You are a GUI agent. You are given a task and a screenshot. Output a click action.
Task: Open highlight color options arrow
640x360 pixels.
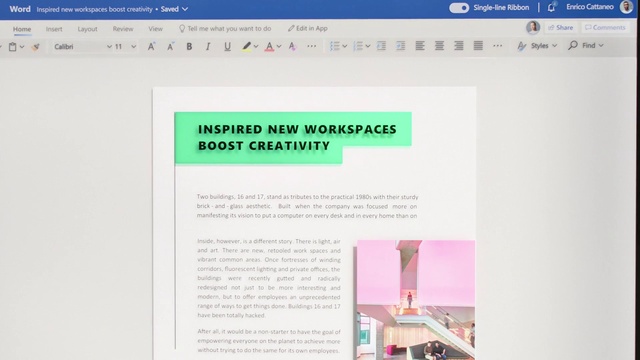click(256, 47)
